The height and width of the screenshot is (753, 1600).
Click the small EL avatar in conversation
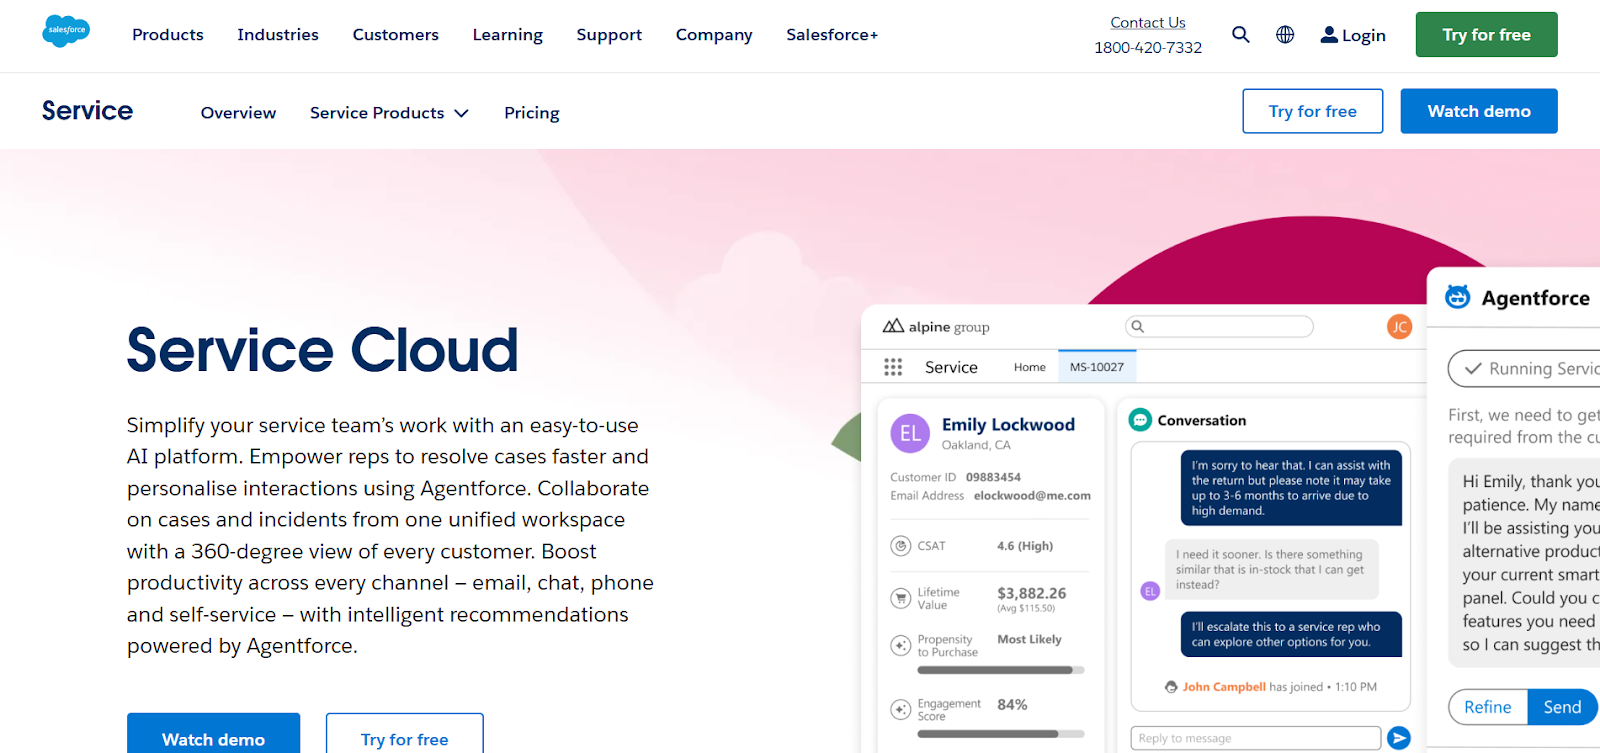tap(1150, 591)
